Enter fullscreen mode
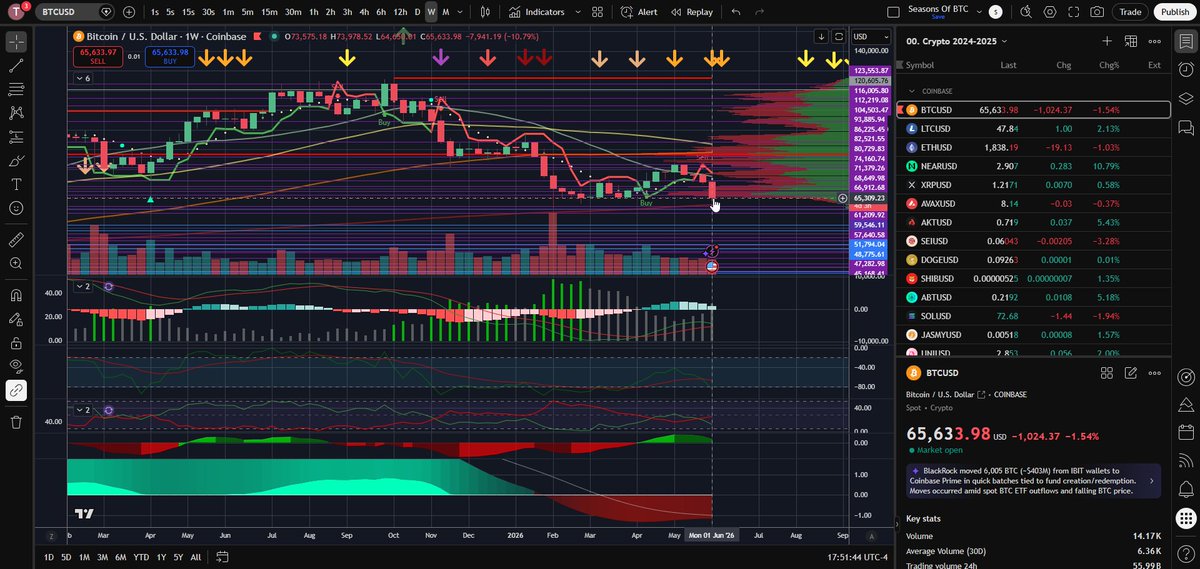 point(1074,12)
